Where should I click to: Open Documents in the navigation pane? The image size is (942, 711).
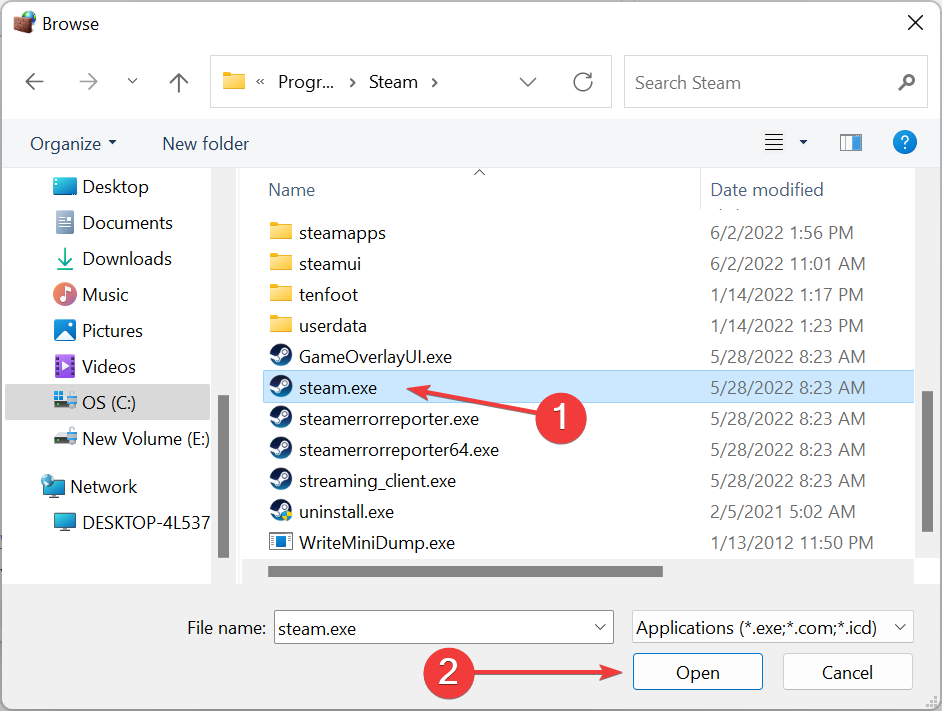tap(114, 223)
